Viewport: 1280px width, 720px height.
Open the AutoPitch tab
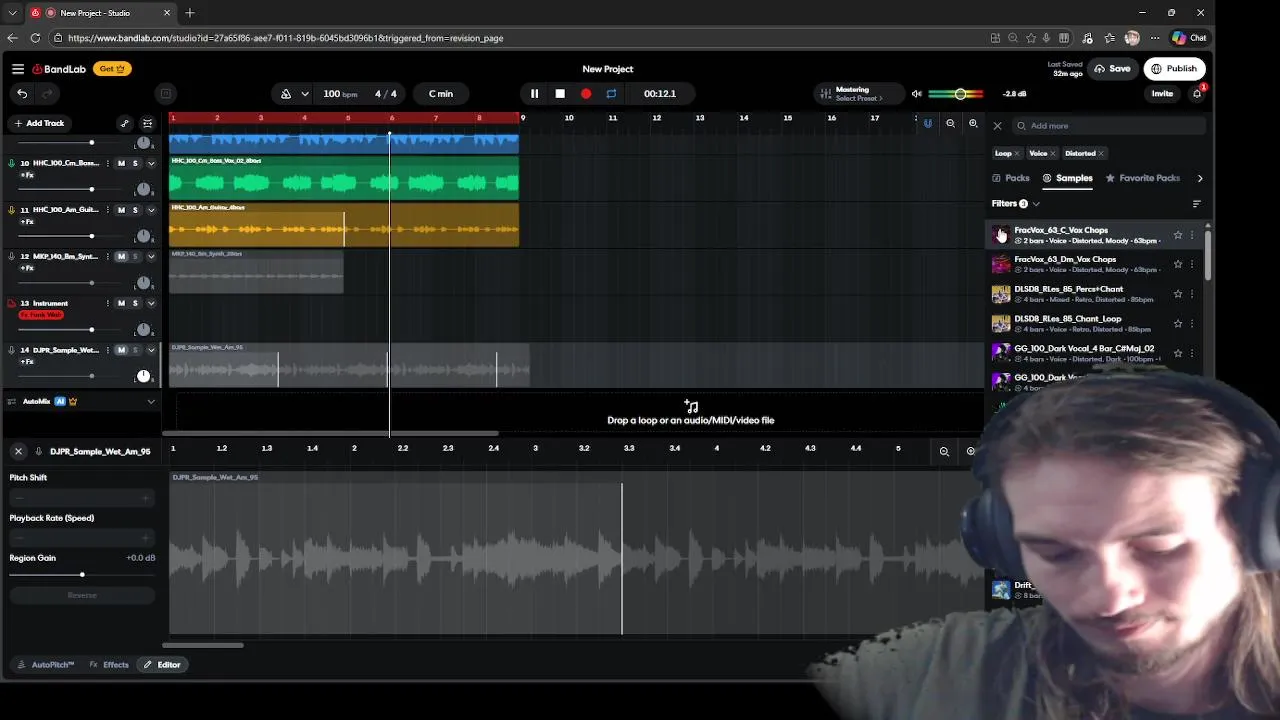point(45,665)
